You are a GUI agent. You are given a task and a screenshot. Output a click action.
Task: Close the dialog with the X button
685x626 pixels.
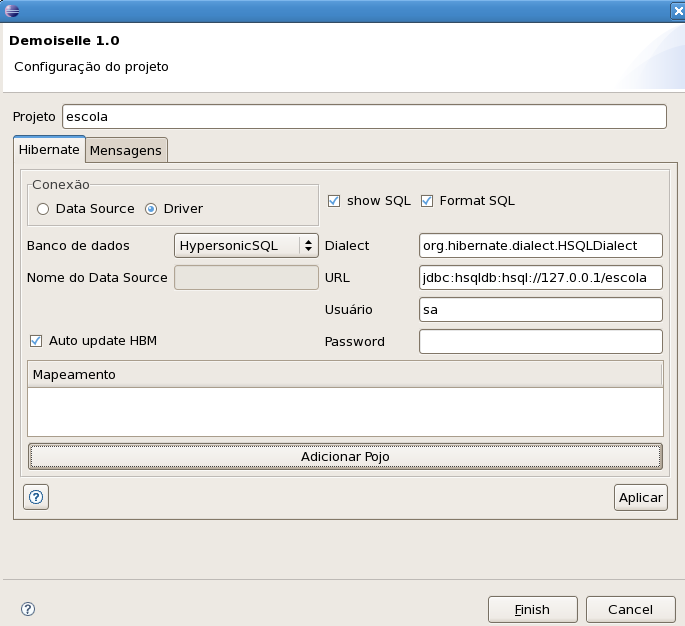[676, 10]
